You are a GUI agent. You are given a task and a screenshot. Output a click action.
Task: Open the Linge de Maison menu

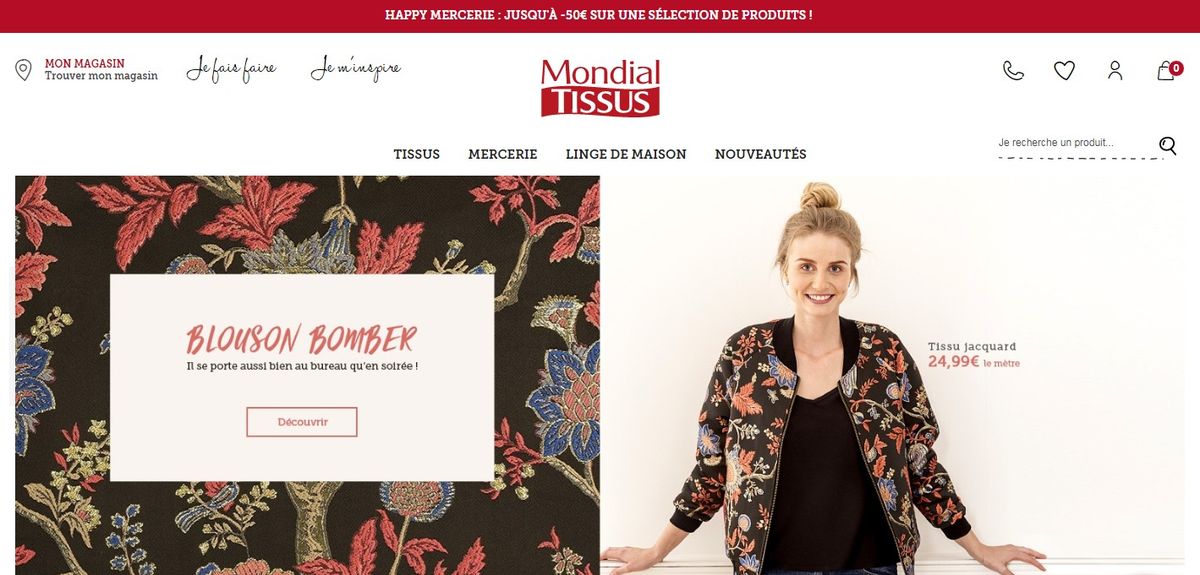click(x=626, y=154)
